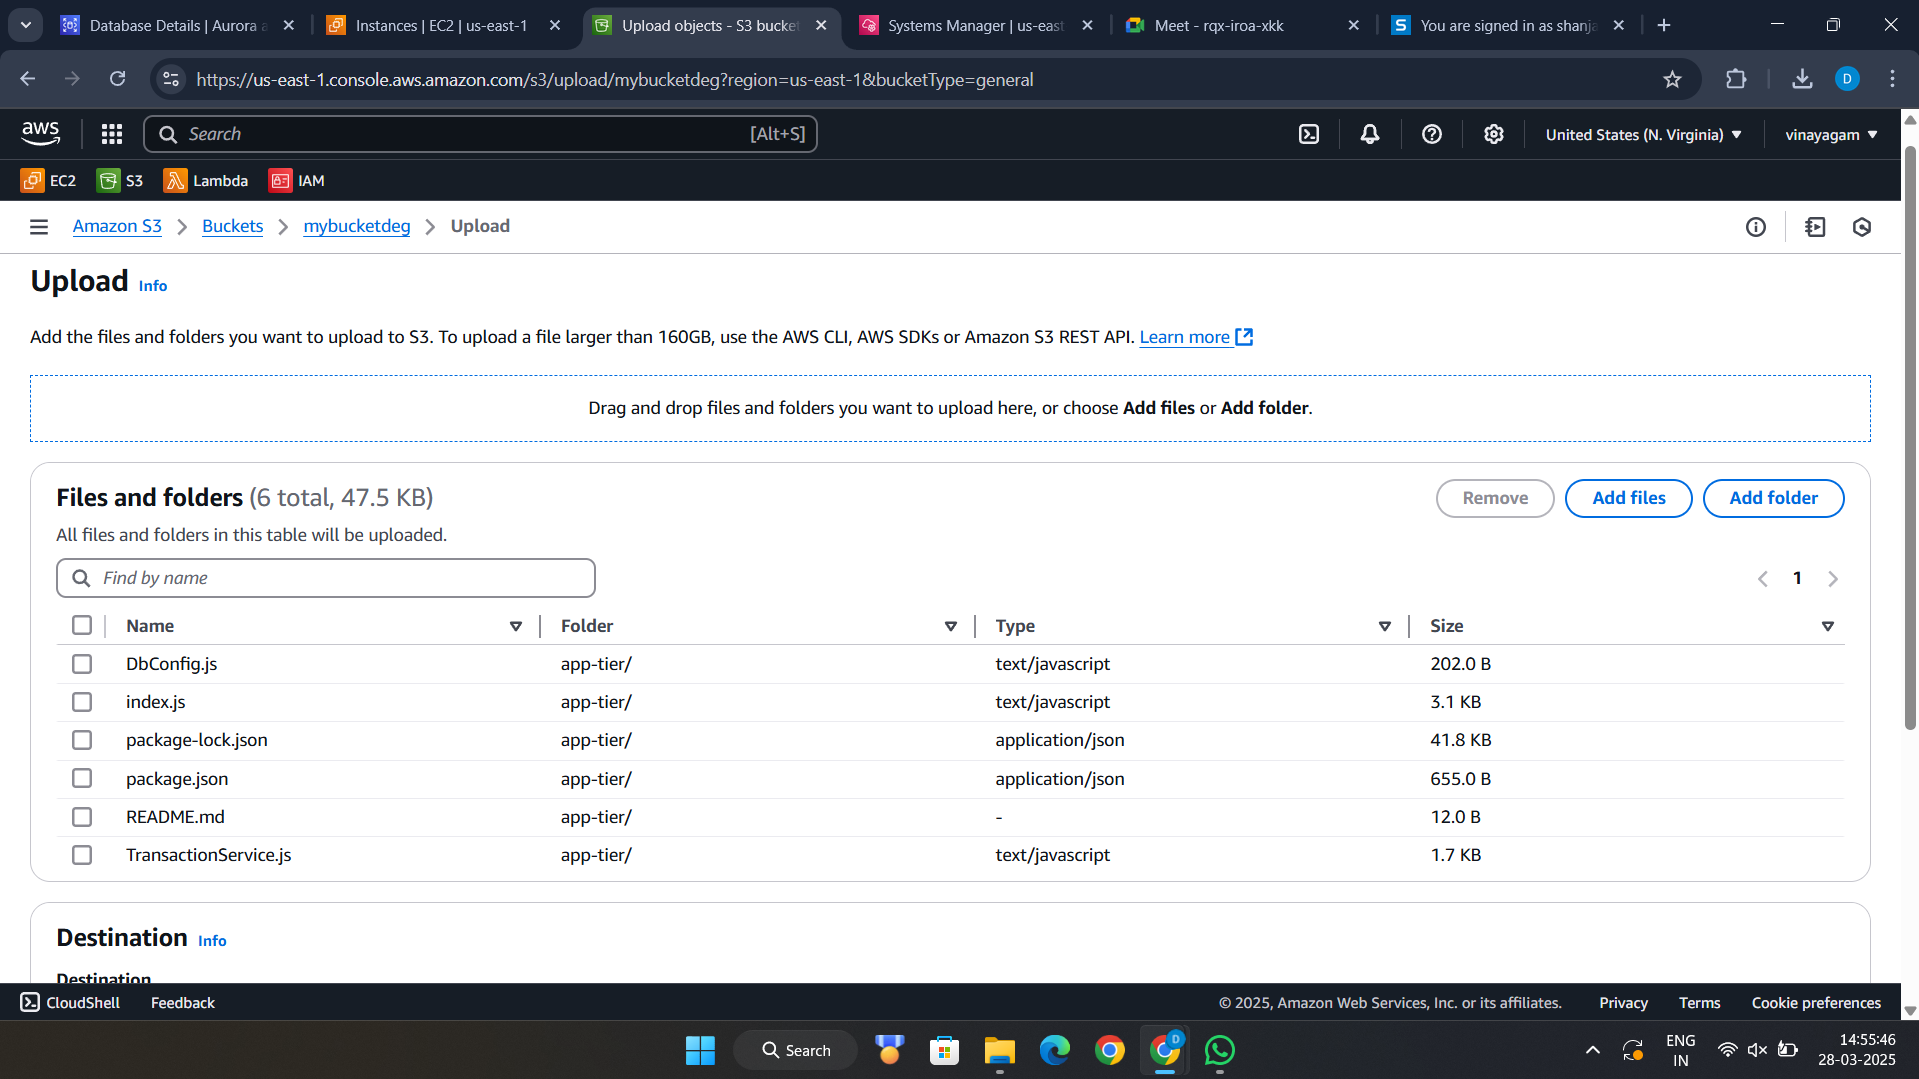Image resolution: width=1919 pixels, height=1079 pixels.
Task: Switch to Systems Manager tab
Action: tap(978, 25)
